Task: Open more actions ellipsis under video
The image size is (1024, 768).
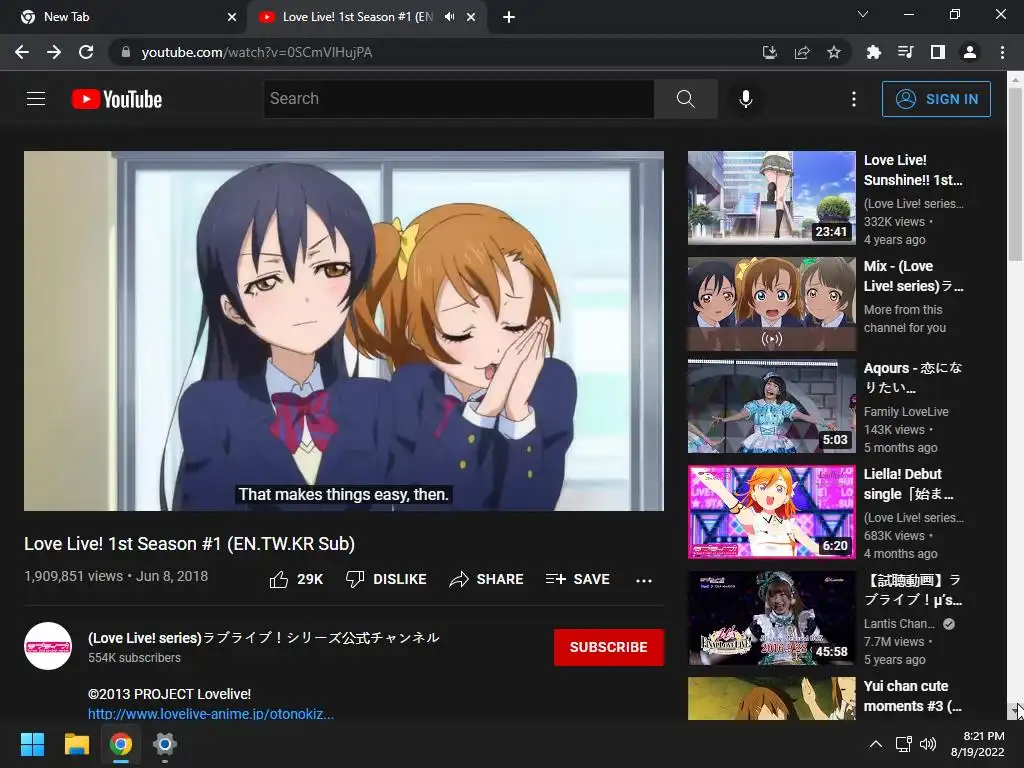Action: tap(644, 580)
